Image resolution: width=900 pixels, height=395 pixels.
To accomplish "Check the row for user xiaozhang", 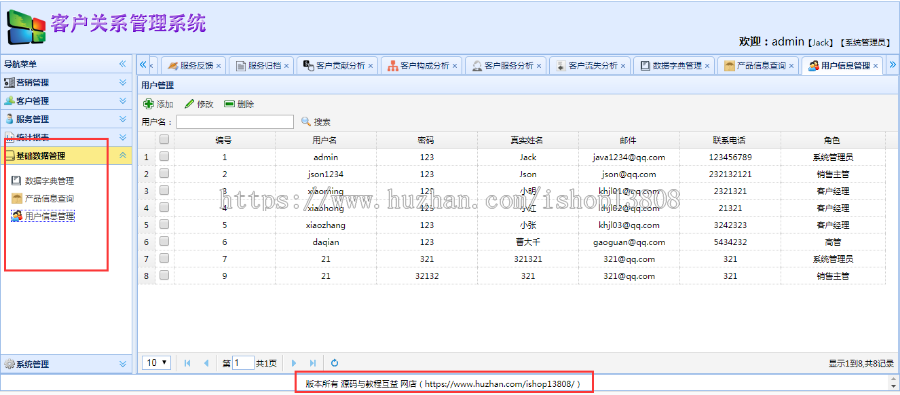I will click(x=164, y=224).
